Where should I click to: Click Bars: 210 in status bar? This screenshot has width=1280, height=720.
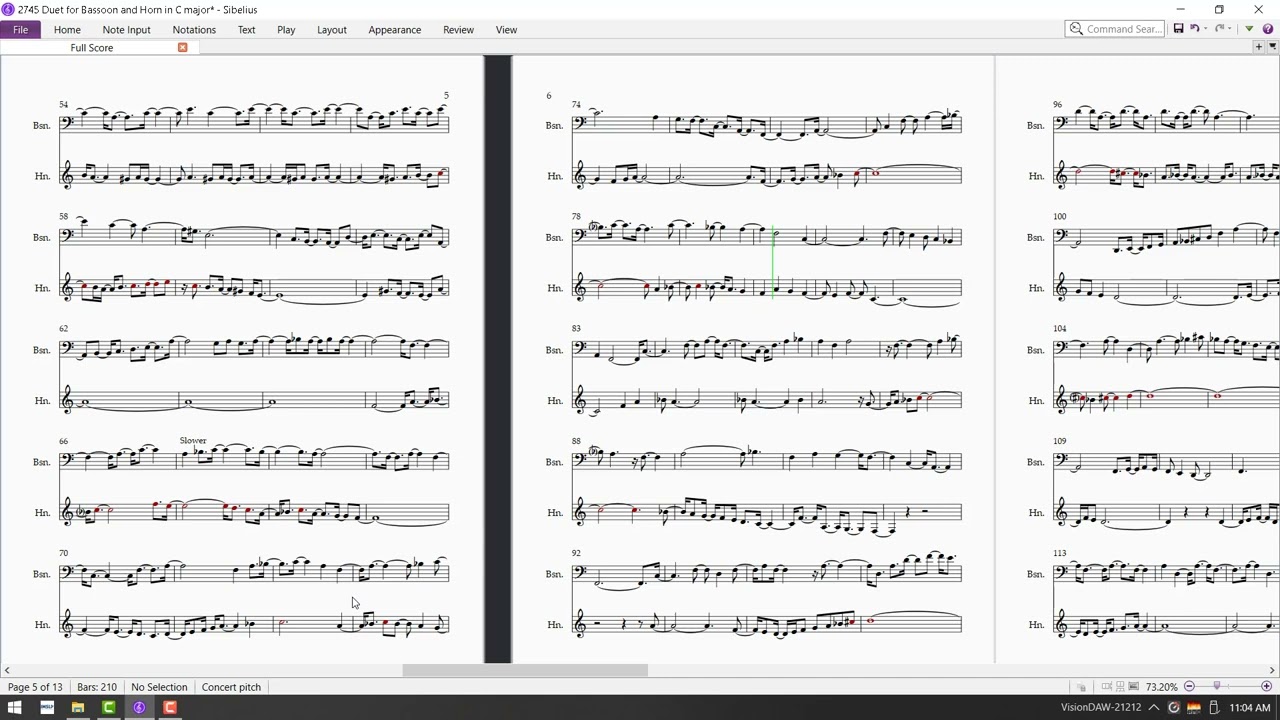point(97,687)
